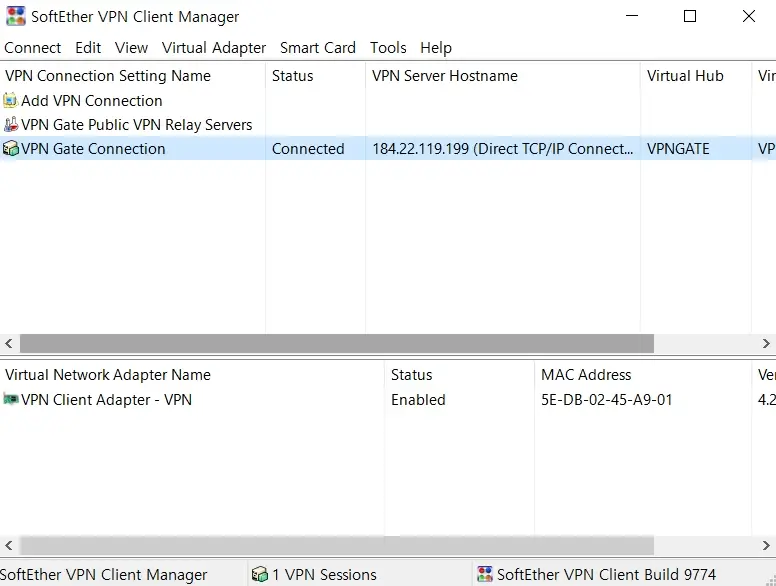The width and height of the screenshot is (776, 586).
Task: Select VPN Client Adapter - VPN row
Action: click(x=388, y=399)
